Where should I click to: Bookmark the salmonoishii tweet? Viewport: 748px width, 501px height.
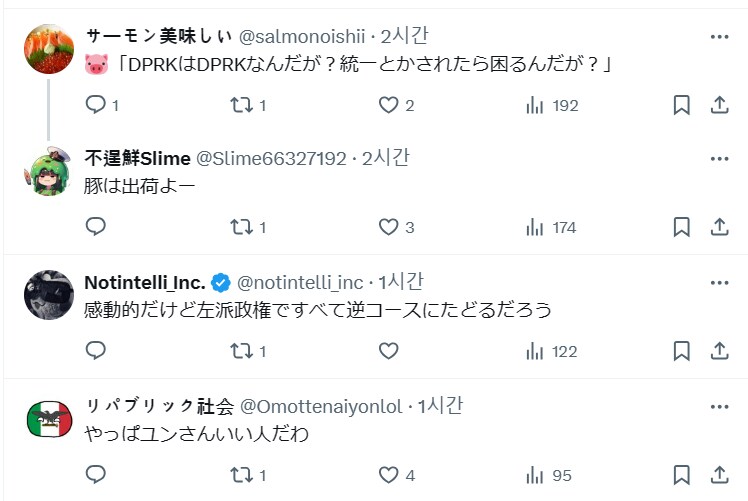point(681,105)
